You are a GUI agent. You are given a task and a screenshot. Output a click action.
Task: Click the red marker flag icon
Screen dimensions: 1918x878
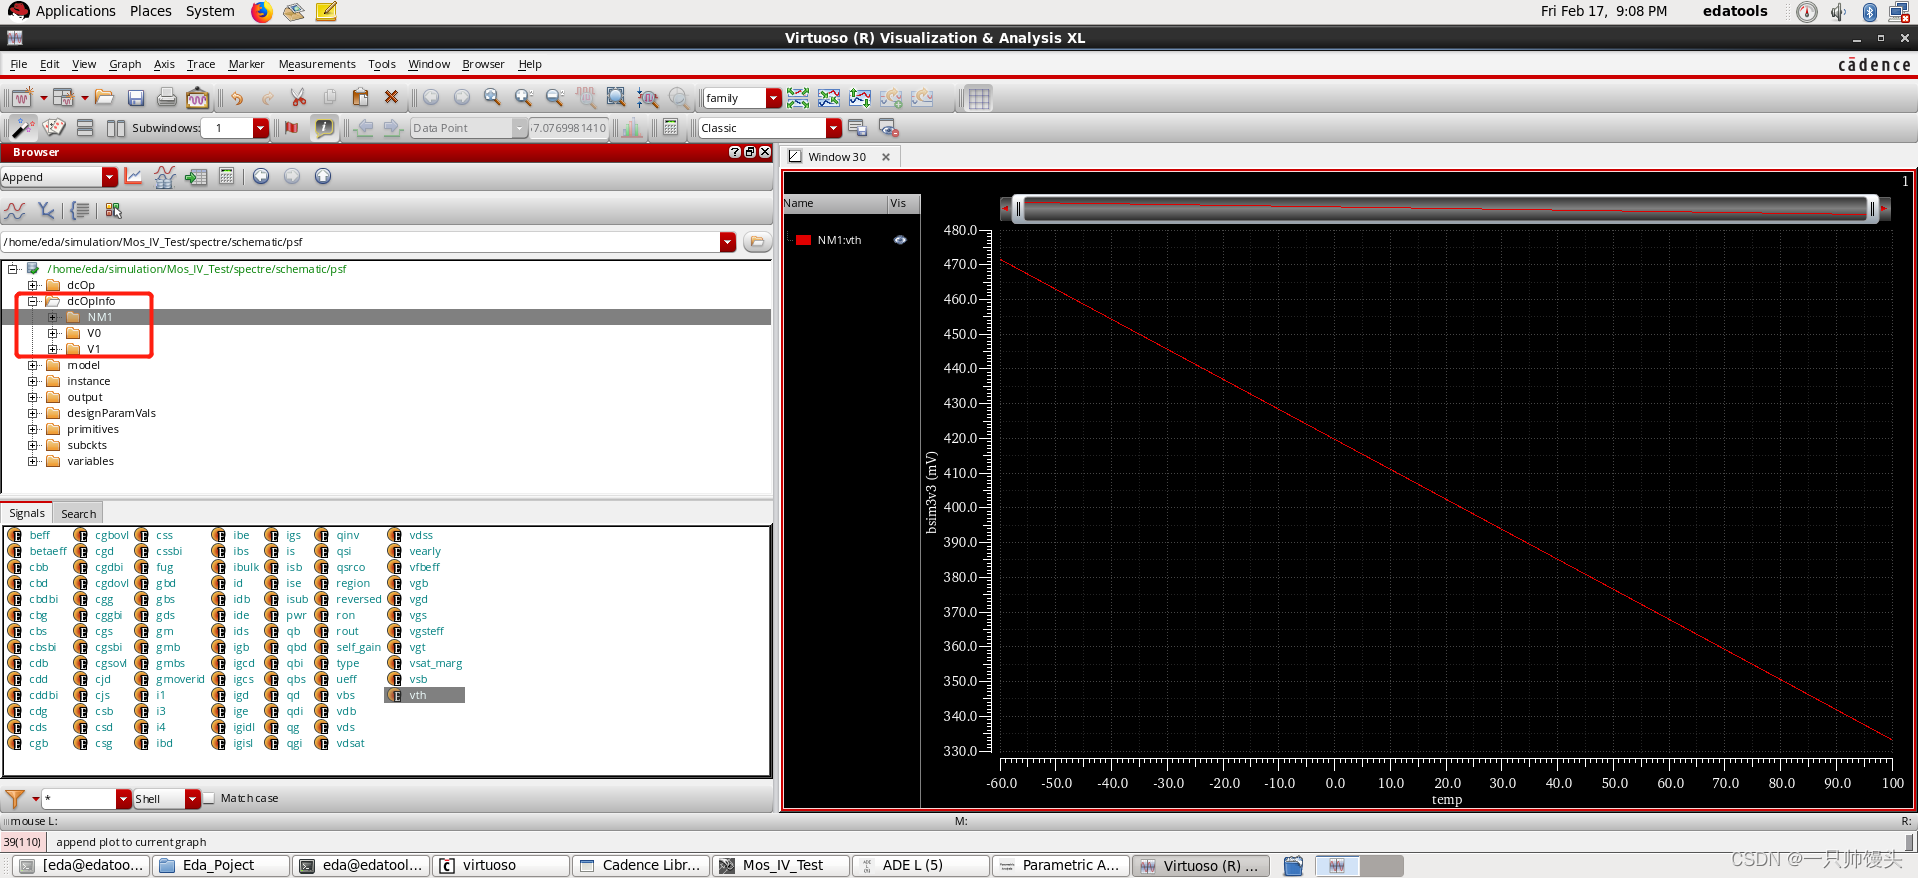292,128
